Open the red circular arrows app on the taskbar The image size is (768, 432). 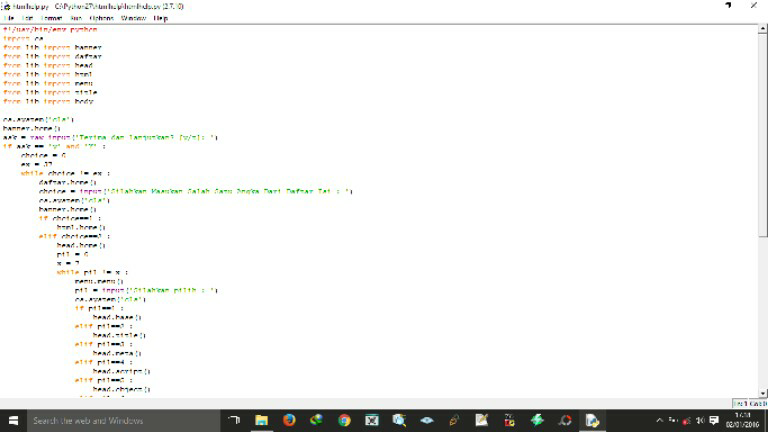[x=565, y=421]
